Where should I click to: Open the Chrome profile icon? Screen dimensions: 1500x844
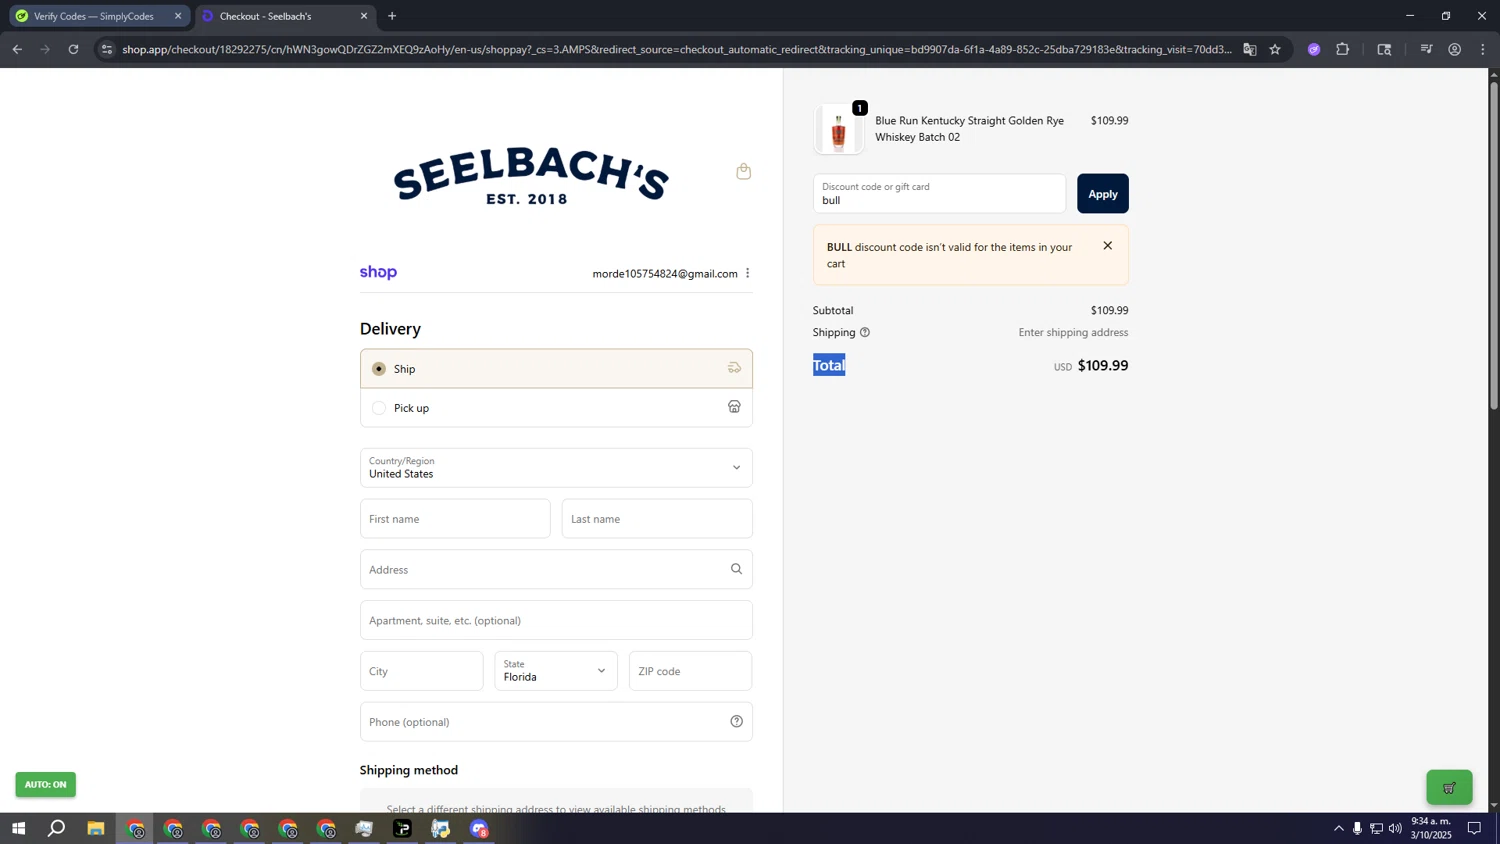1455,49
